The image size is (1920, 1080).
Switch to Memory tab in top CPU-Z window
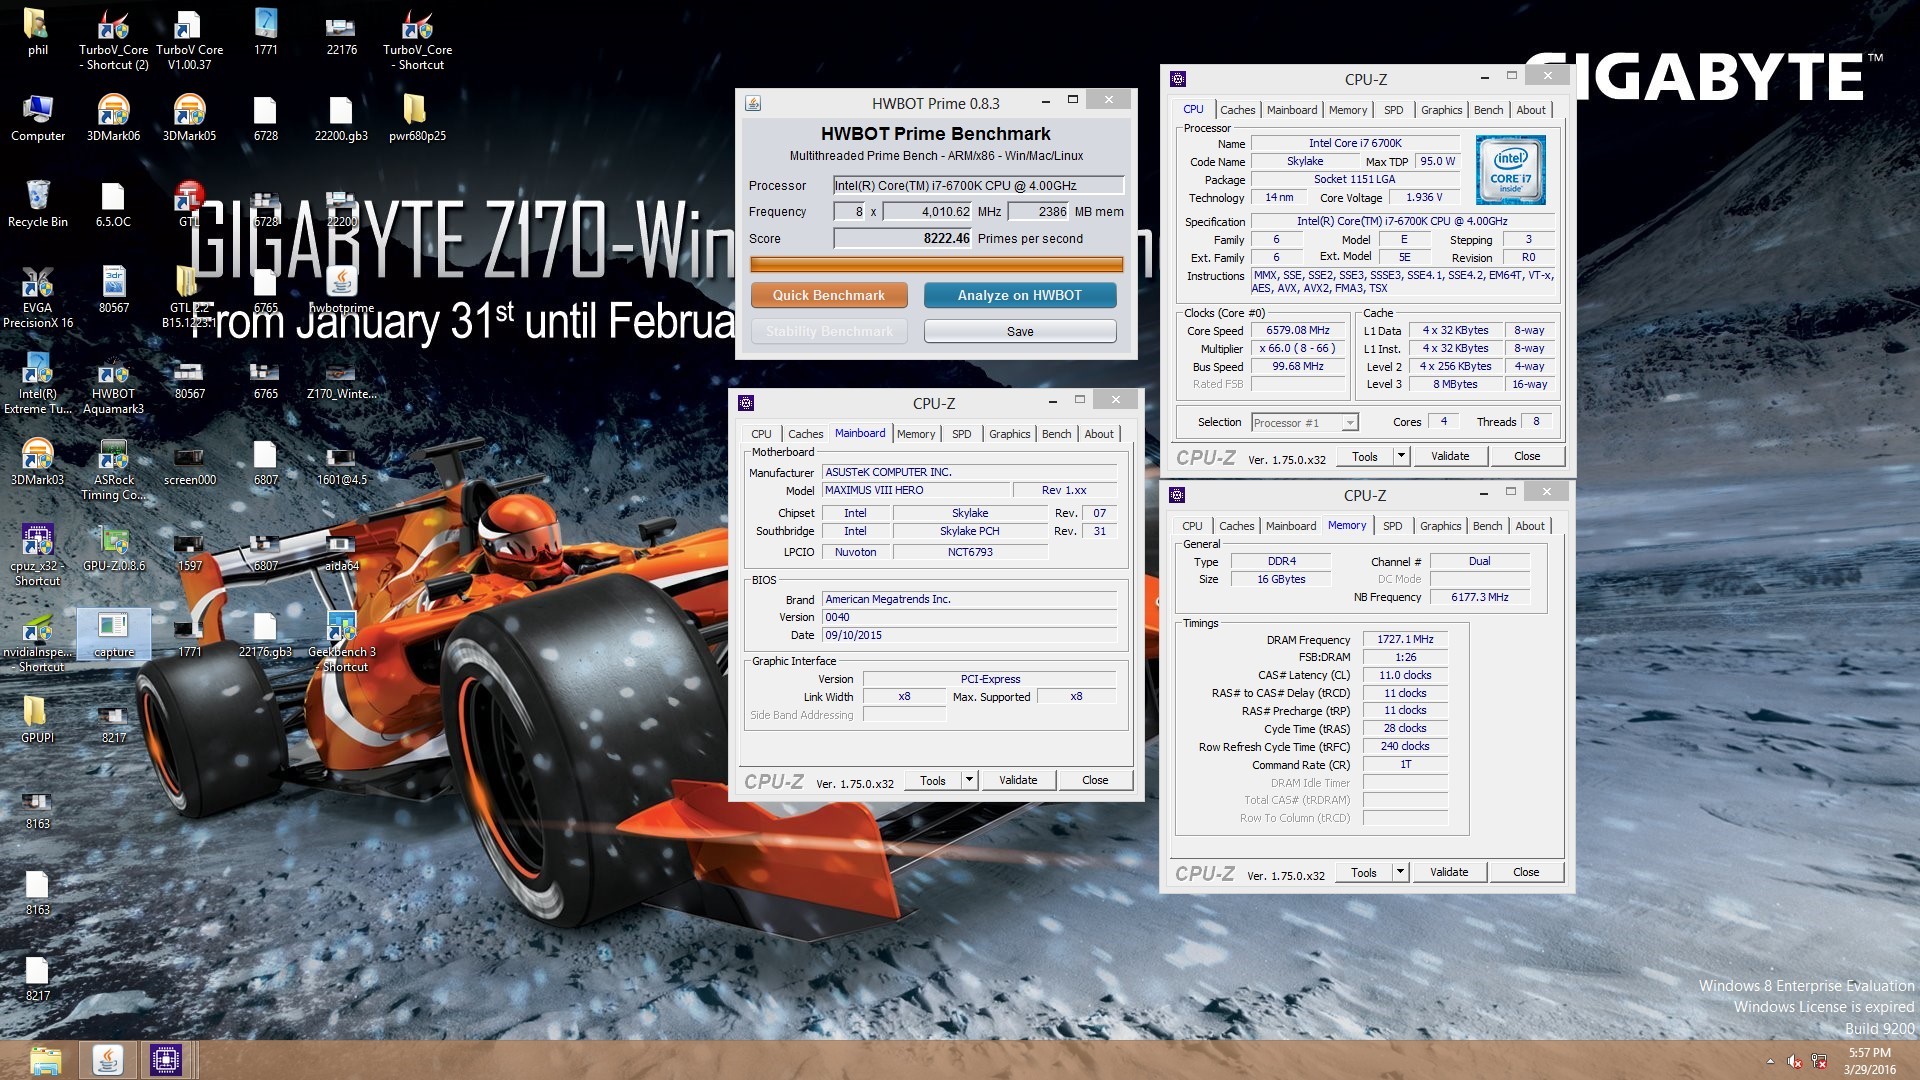click(x=1347, y=110)
